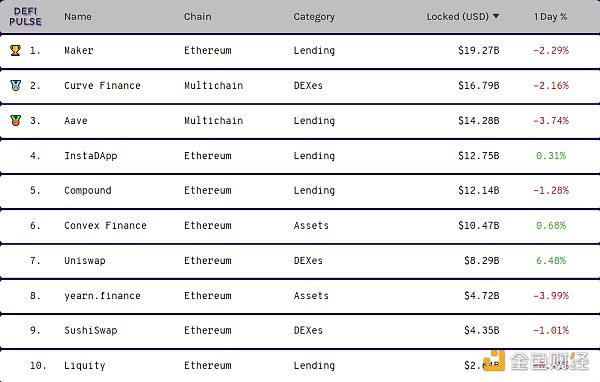Open the Maker project link

[x=79, y=50]
